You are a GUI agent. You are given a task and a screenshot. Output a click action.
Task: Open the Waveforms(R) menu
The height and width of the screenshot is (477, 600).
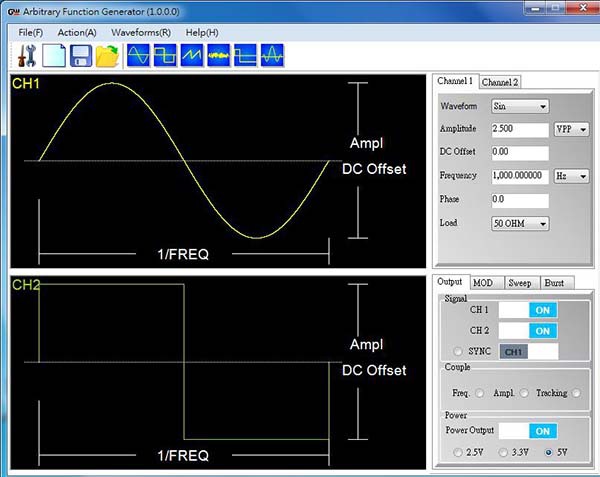141,33
